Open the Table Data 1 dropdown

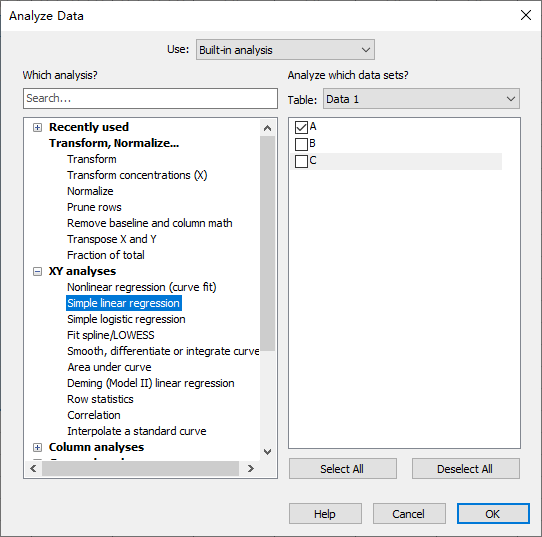[421, 99]
